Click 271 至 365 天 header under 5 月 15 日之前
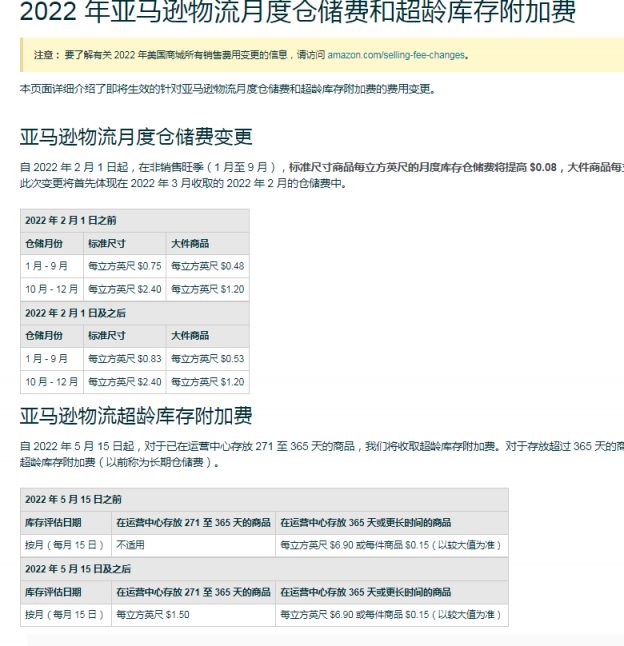 (x=193, y=523)
